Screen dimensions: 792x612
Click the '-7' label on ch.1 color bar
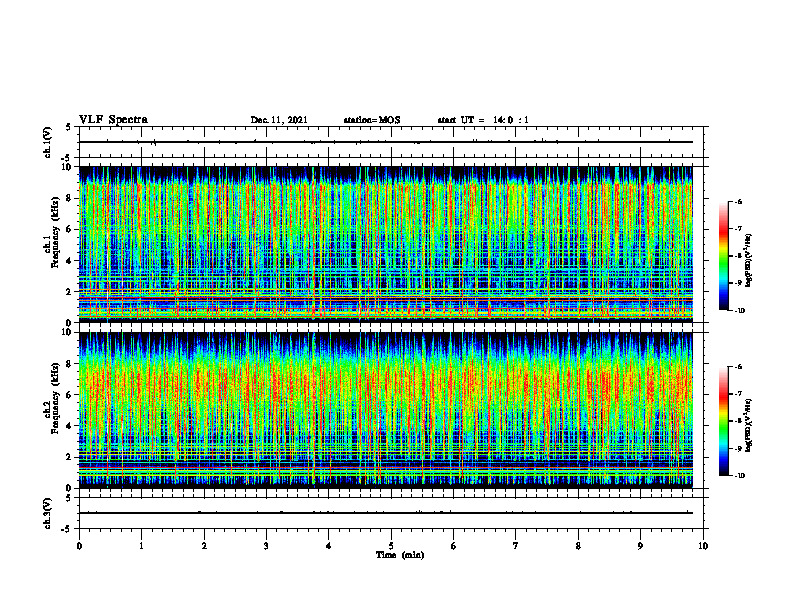pos(739,229)
